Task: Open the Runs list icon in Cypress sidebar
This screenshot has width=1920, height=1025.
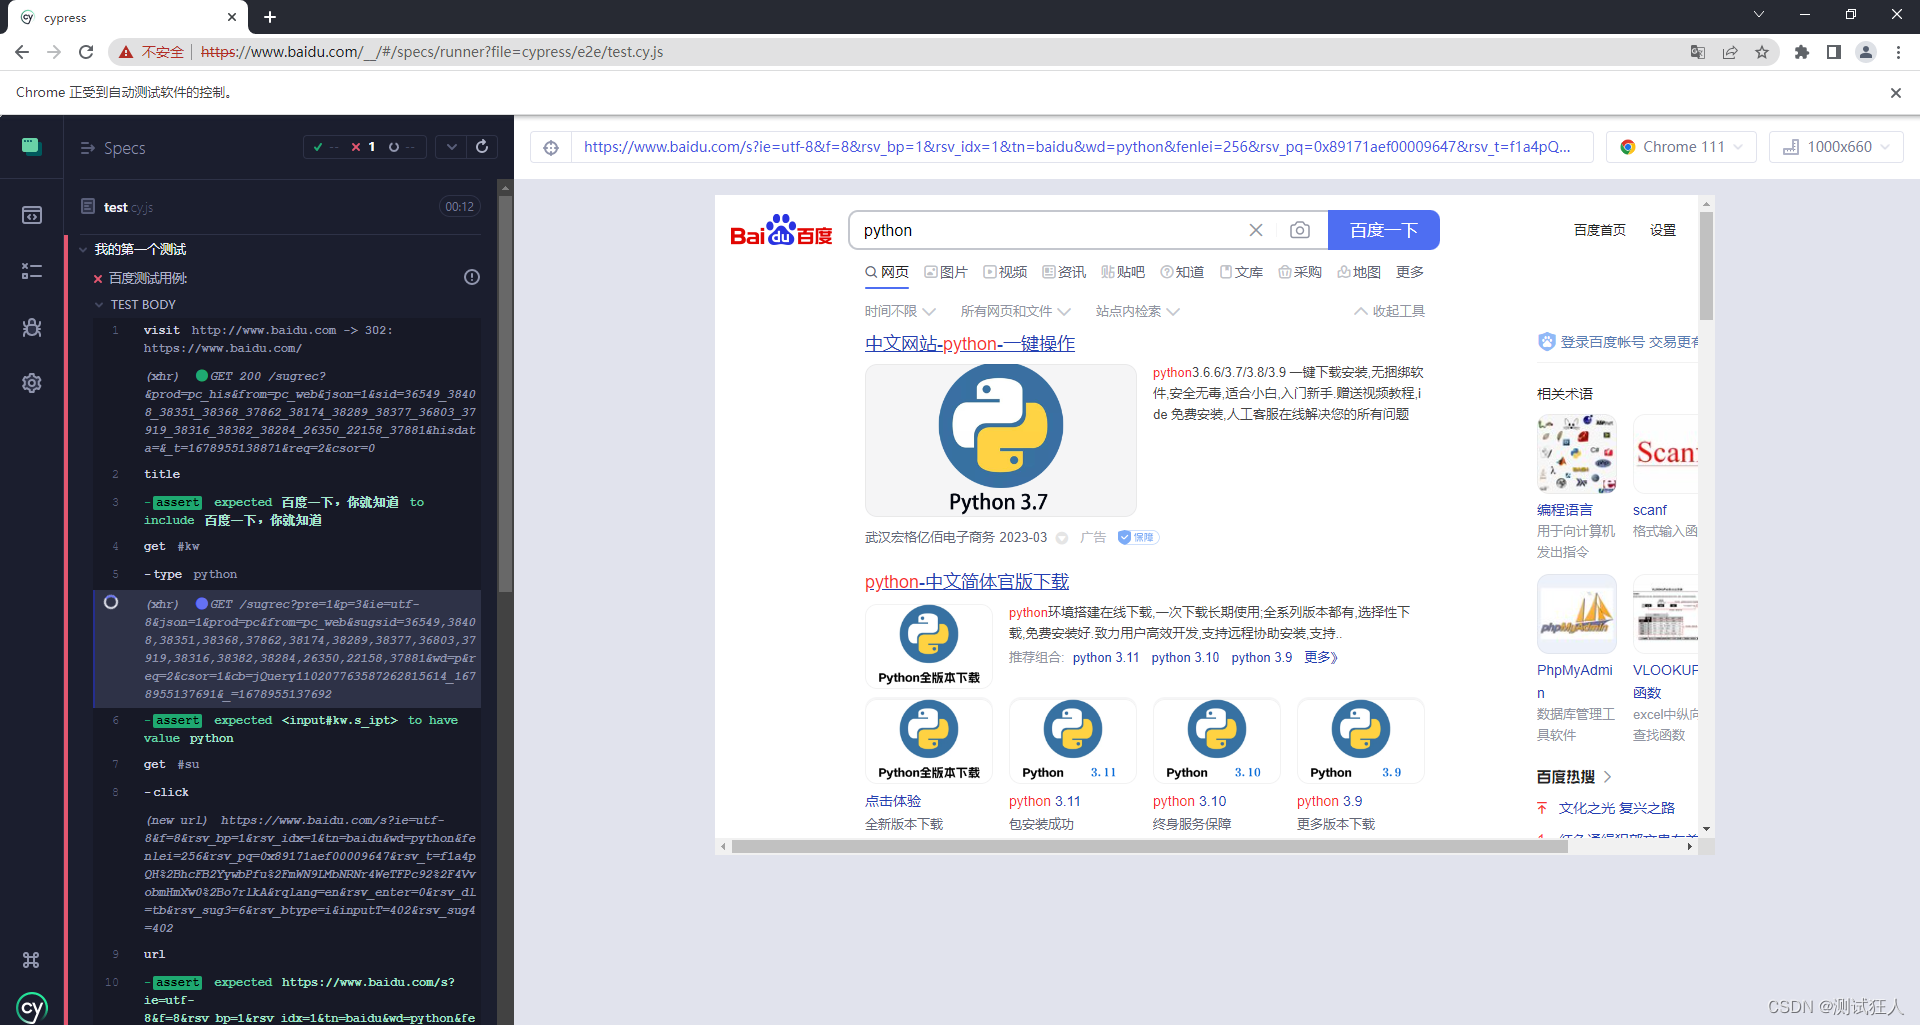Action: tap(32, 271)
